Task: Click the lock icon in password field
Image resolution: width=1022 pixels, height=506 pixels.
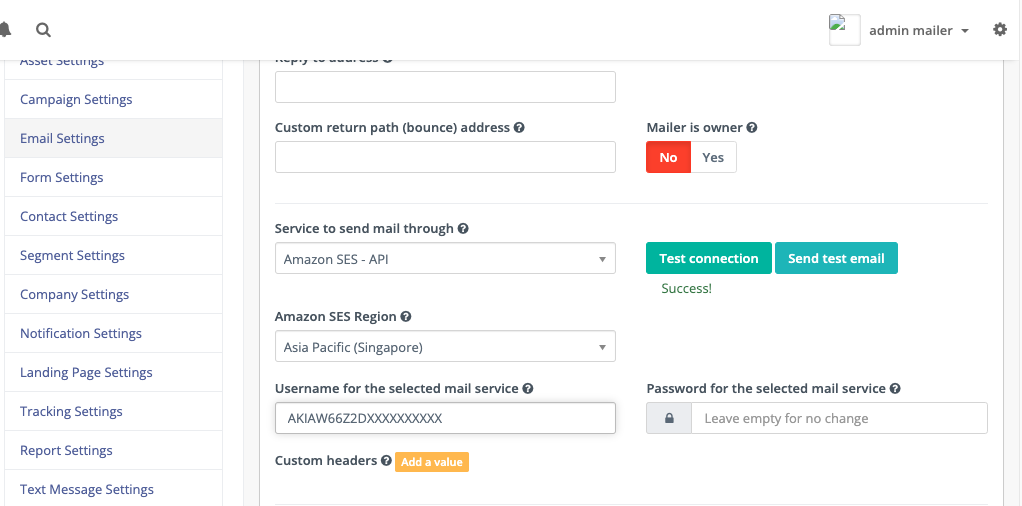Action: pos(669,418)
